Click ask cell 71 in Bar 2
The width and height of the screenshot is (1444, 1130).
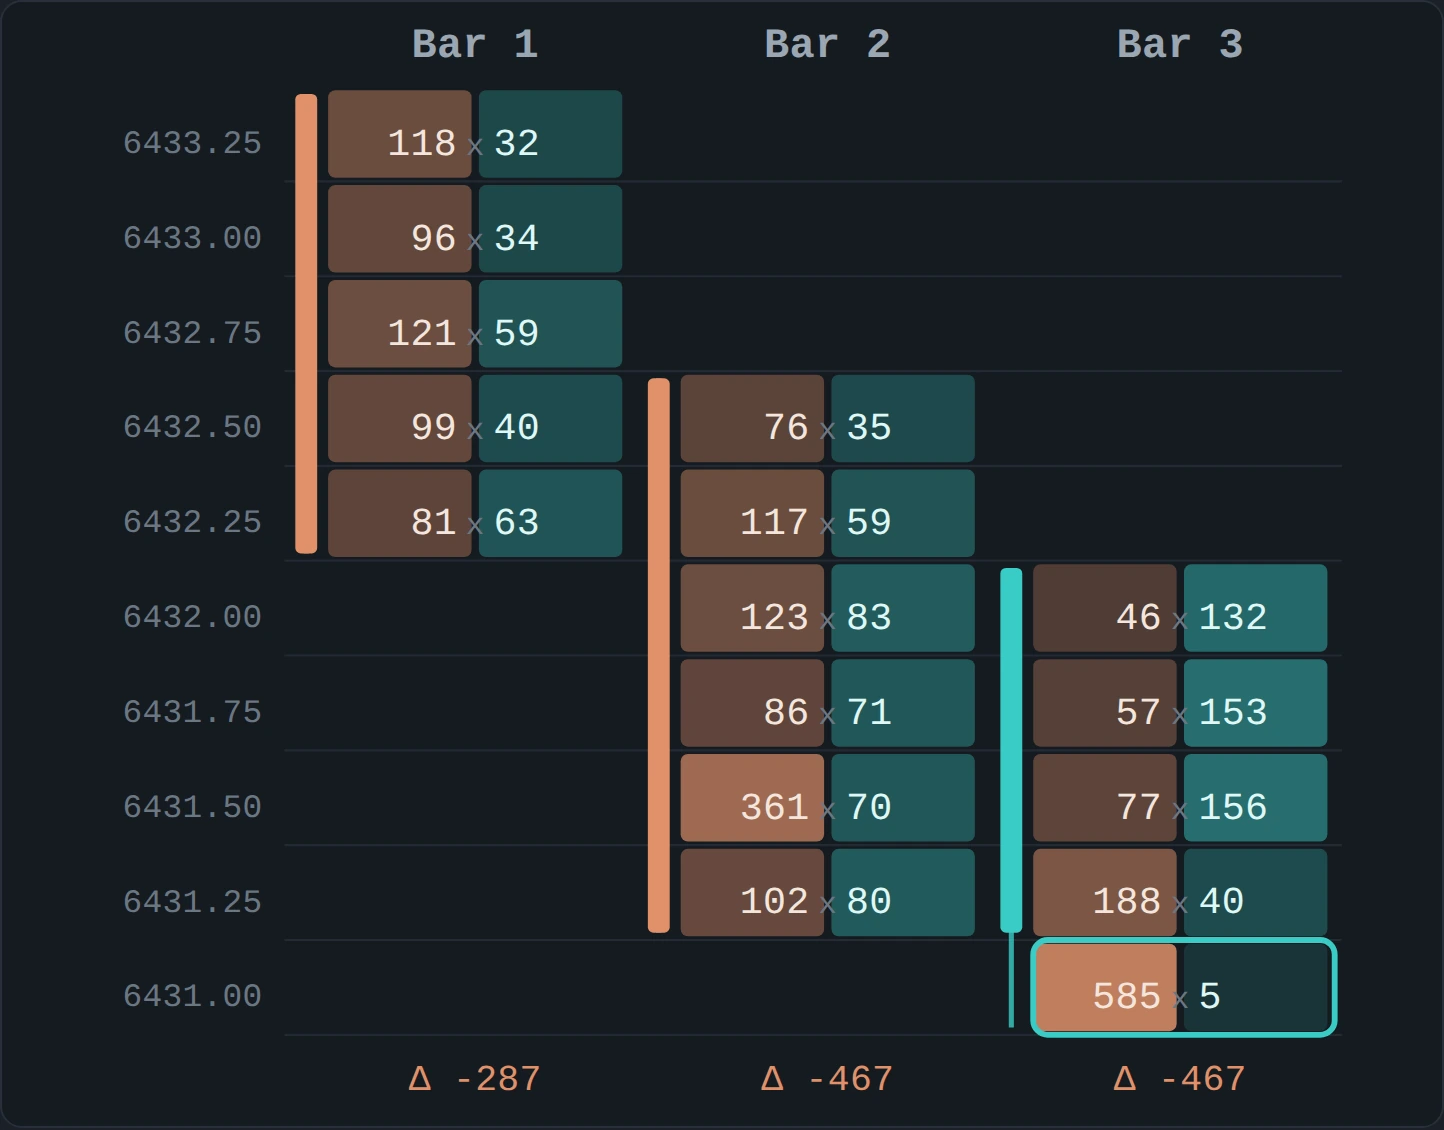tap(903, 703)
